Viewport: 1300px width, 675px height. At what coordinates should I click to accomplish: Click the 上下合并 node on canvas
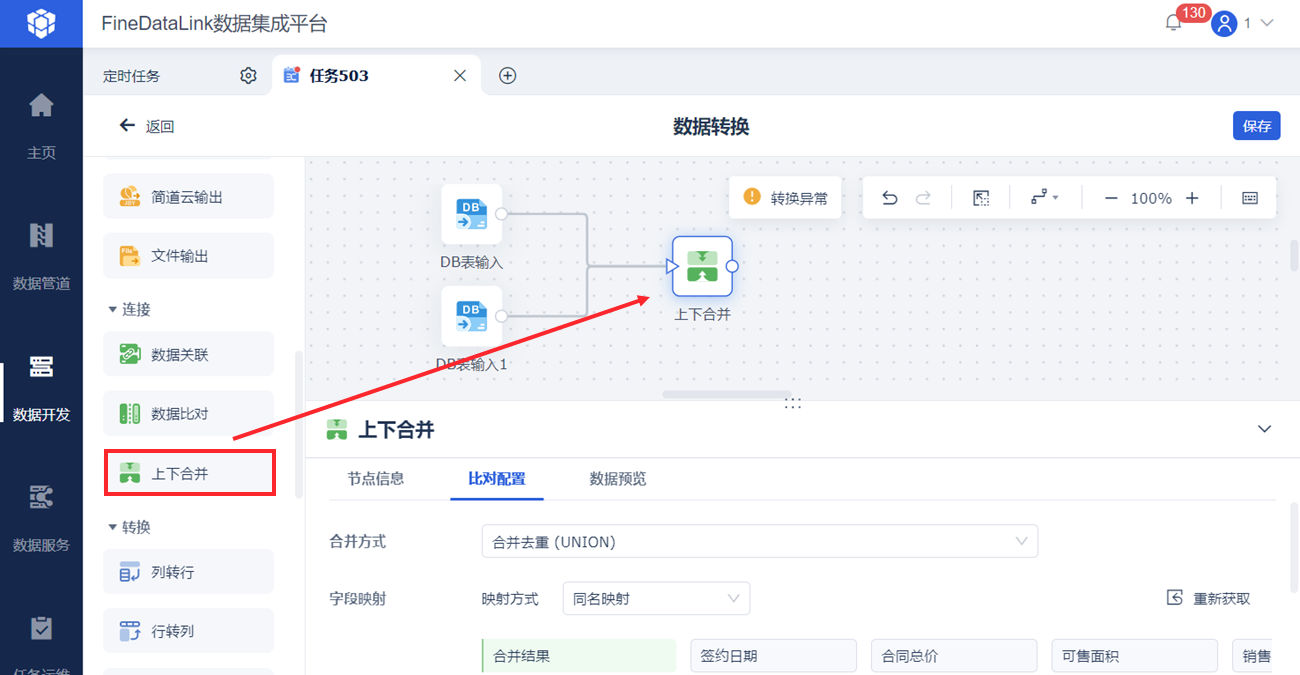coord(702,266)
